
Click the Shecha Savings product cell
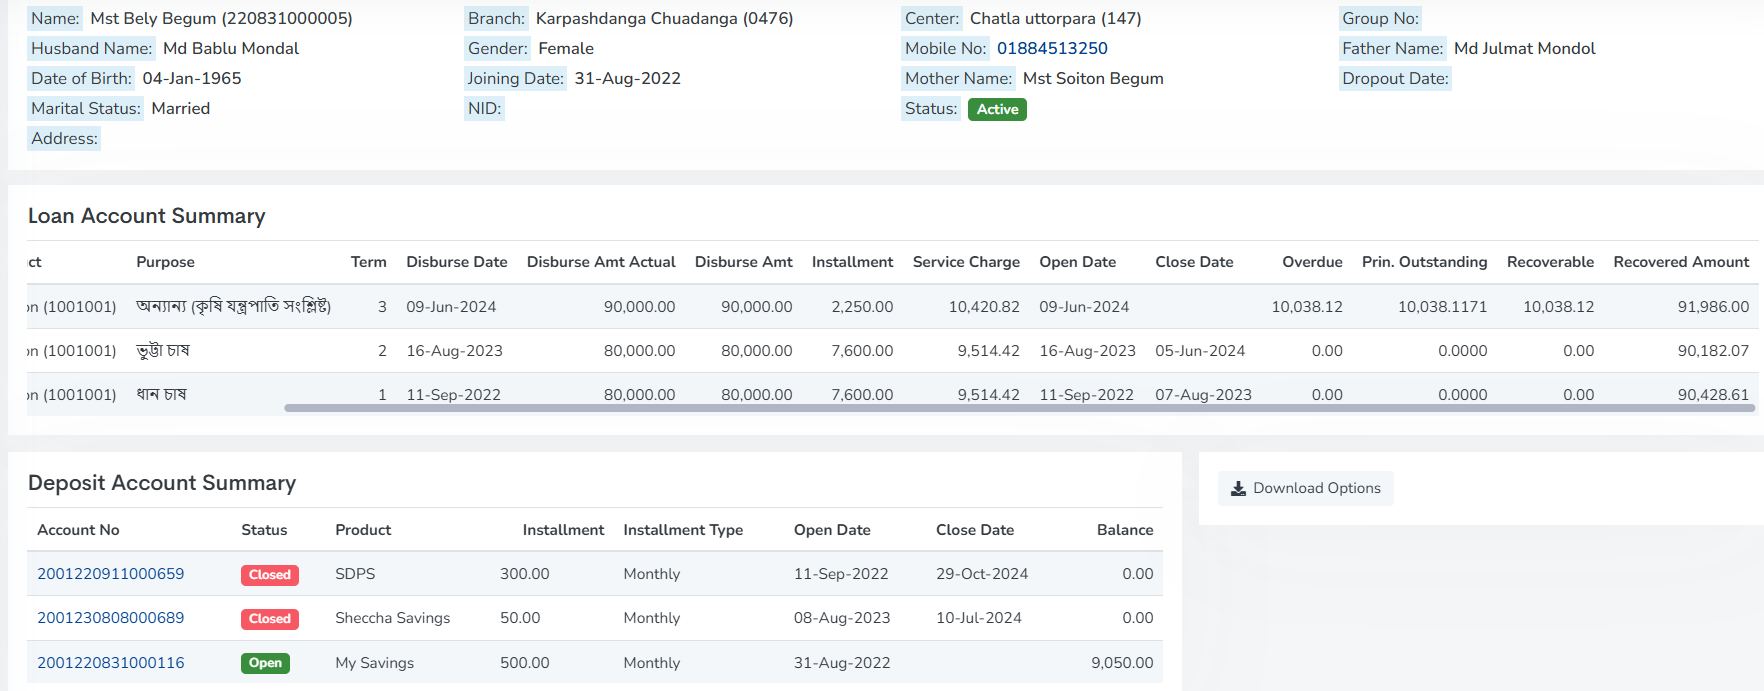392,618
